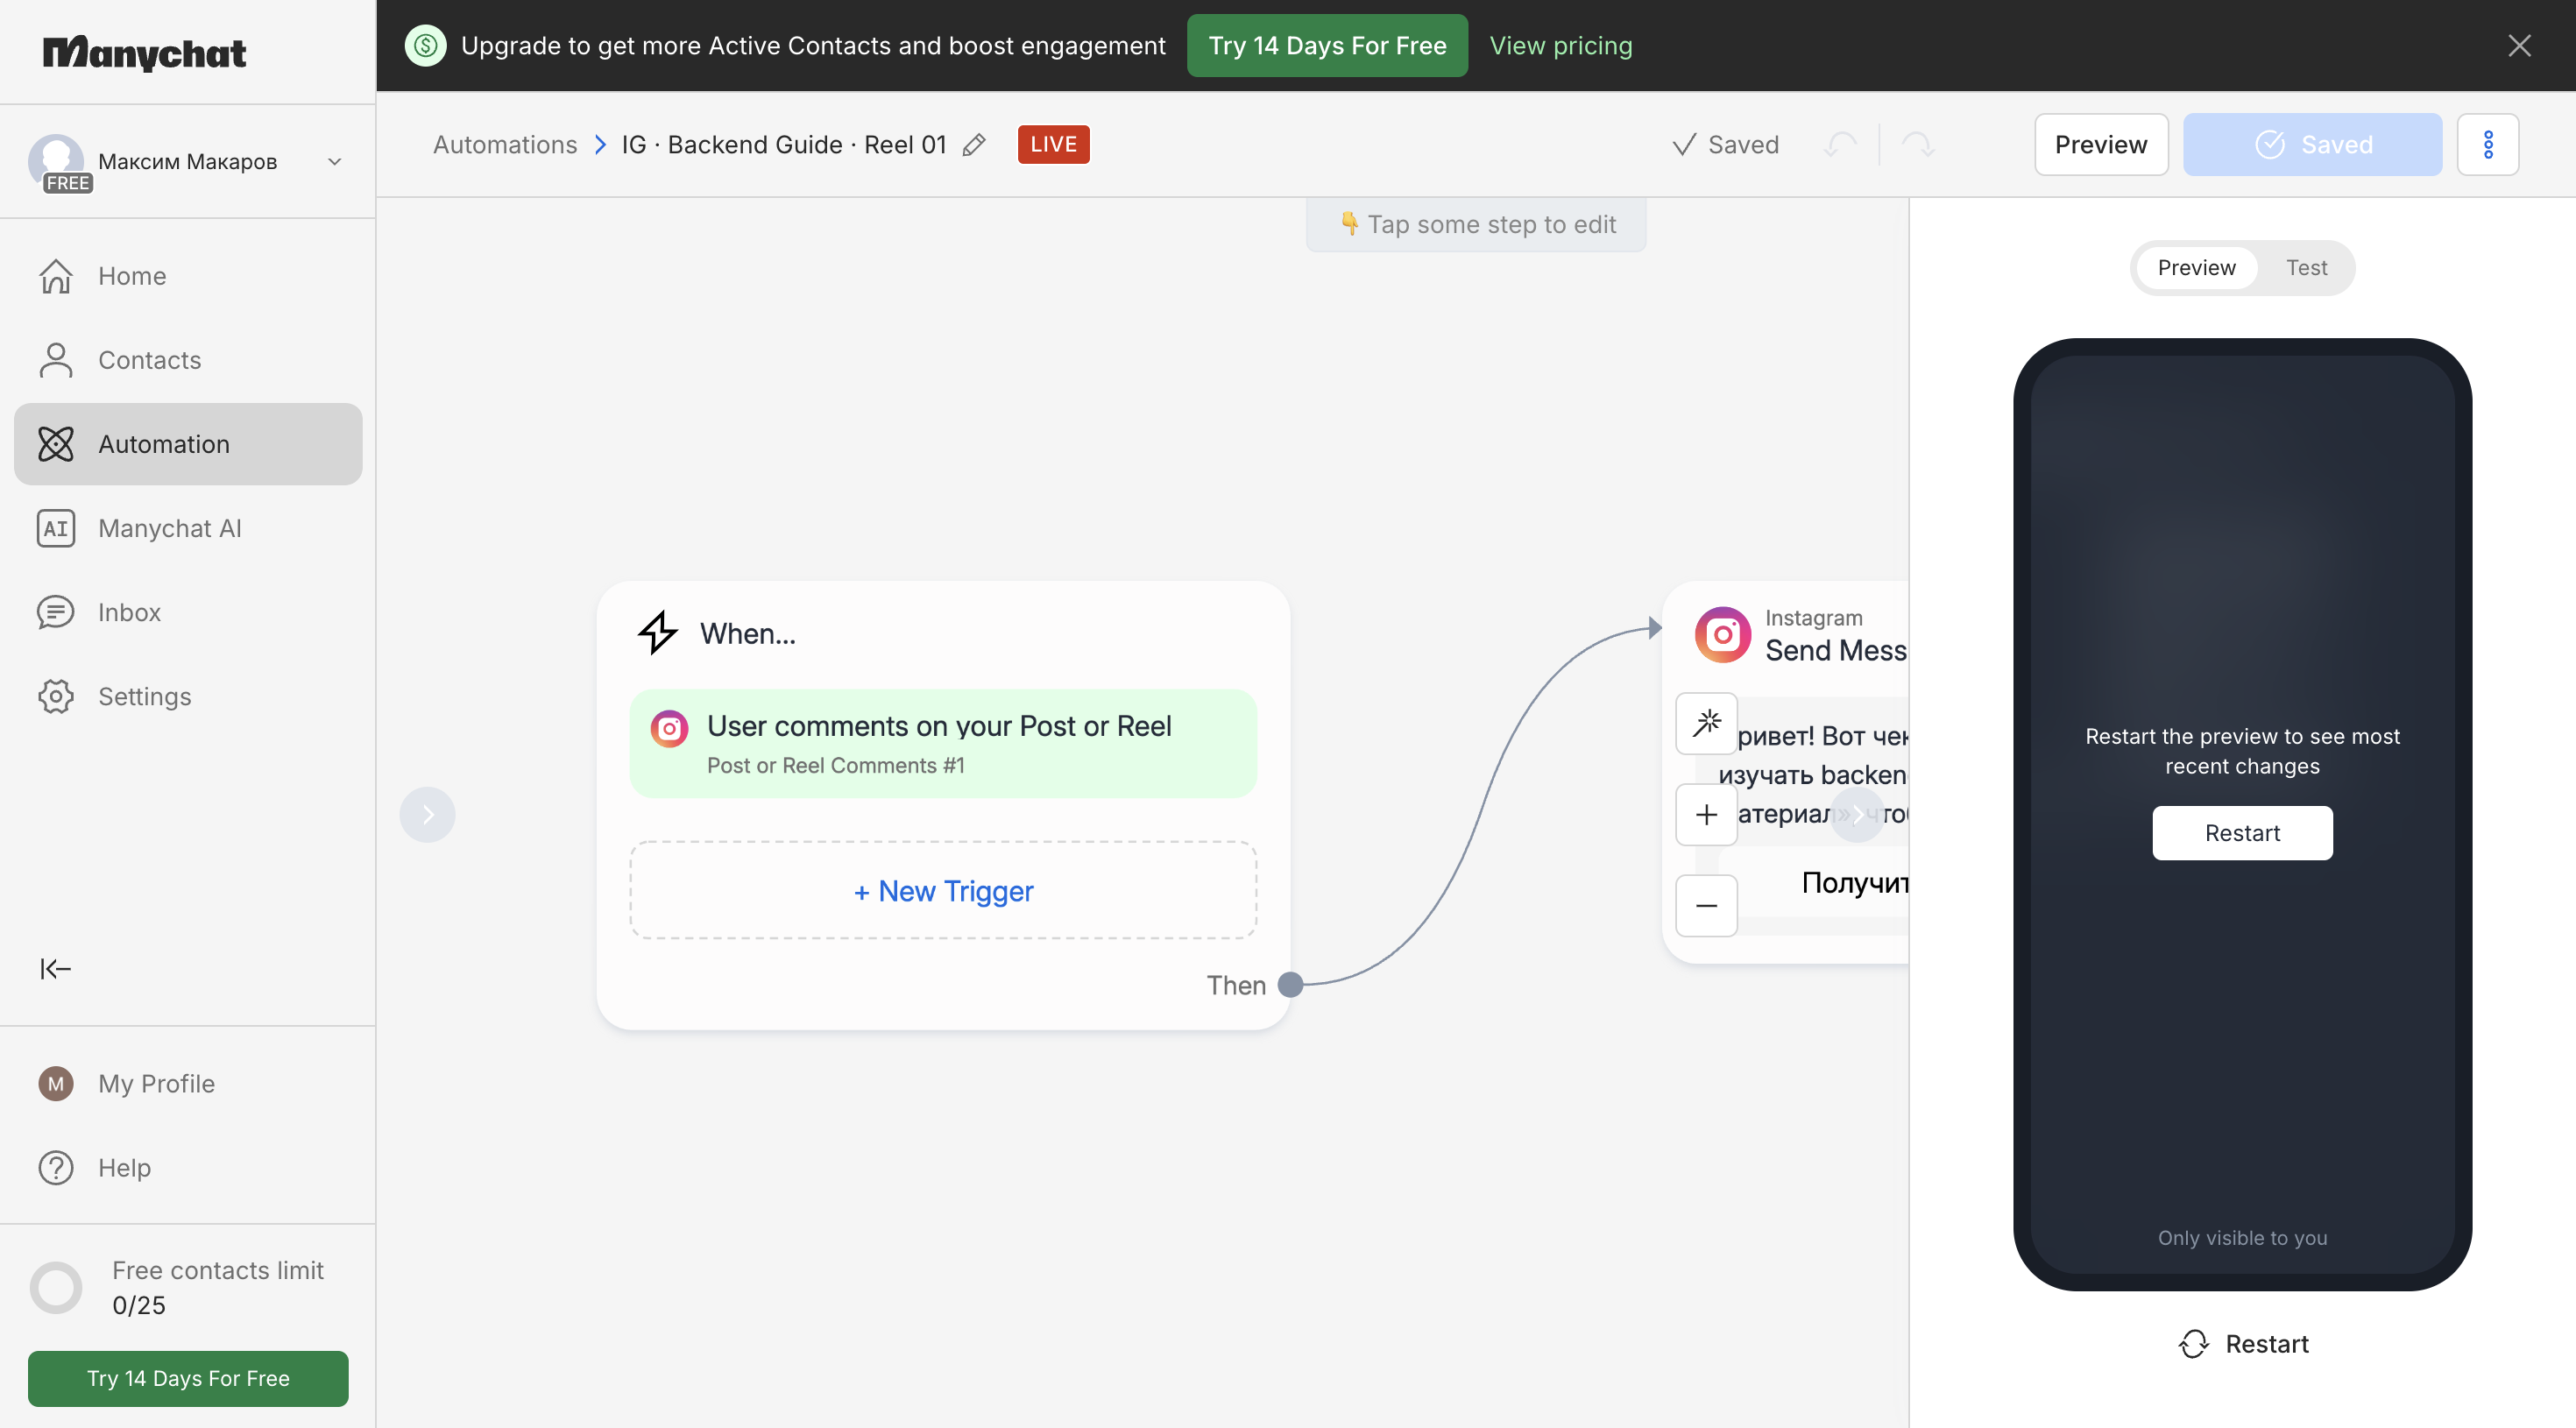
Task: Add a New Trigger
Action: coord(943,890)
